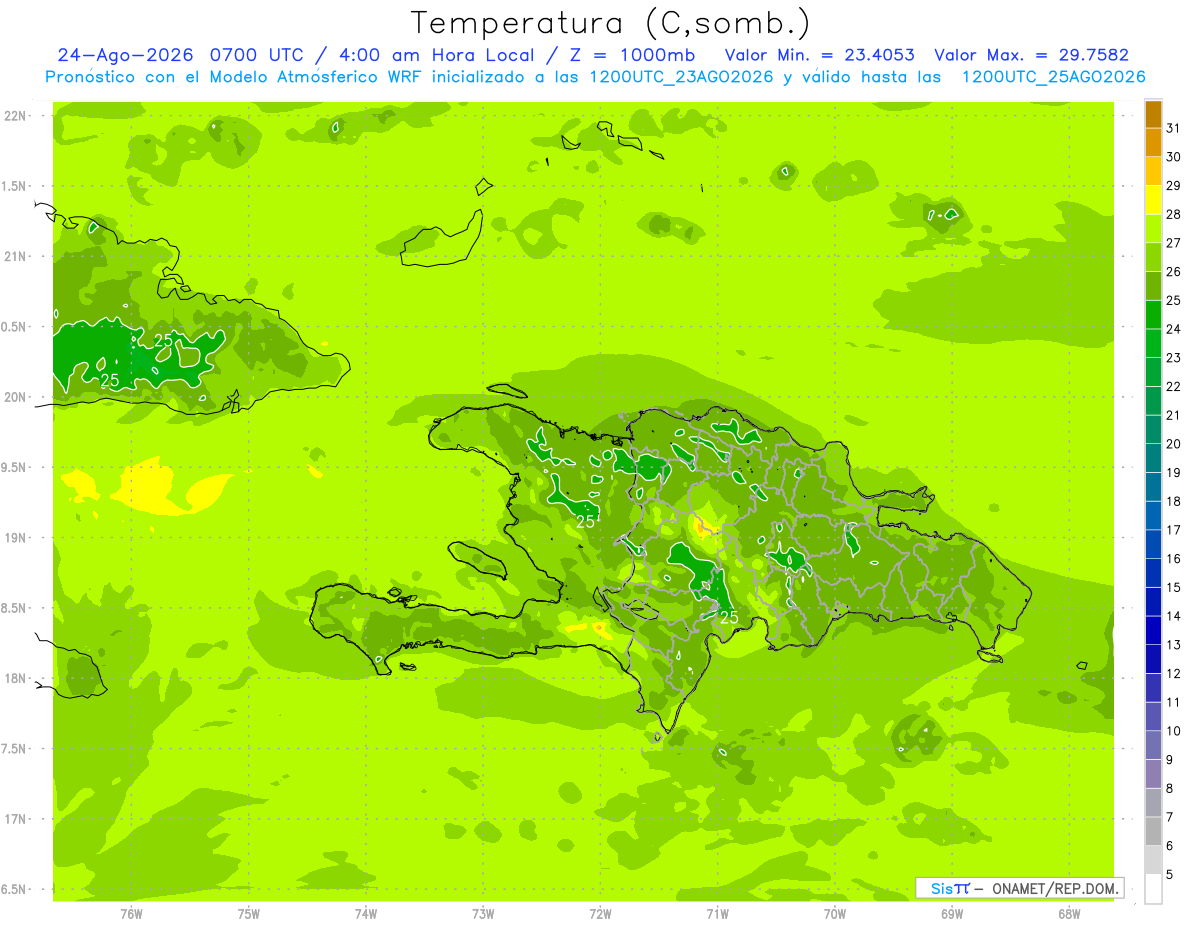Click colorbar label '15'

(x=1174, y=588)
